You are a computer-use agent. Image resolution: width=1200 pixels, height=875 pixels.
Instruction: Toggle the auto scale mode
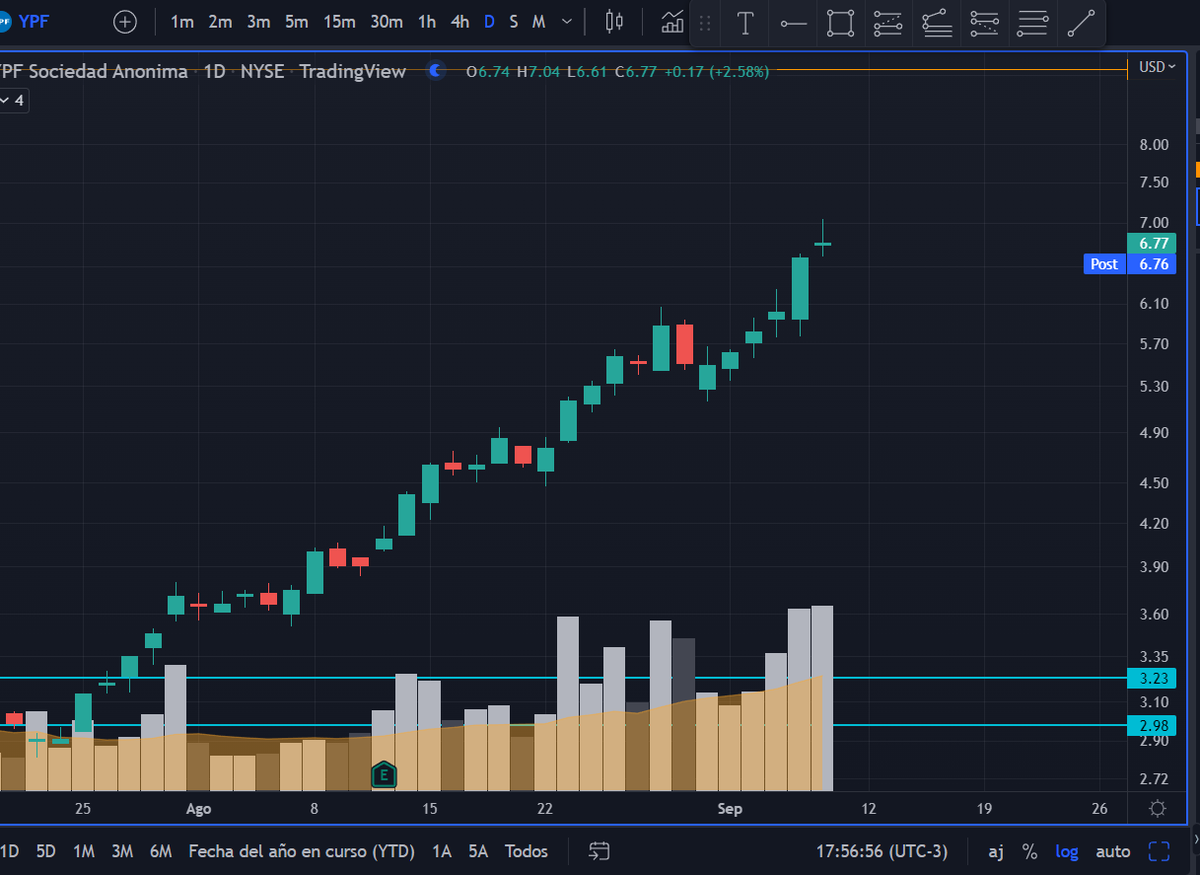click(x=1113, y=851)
